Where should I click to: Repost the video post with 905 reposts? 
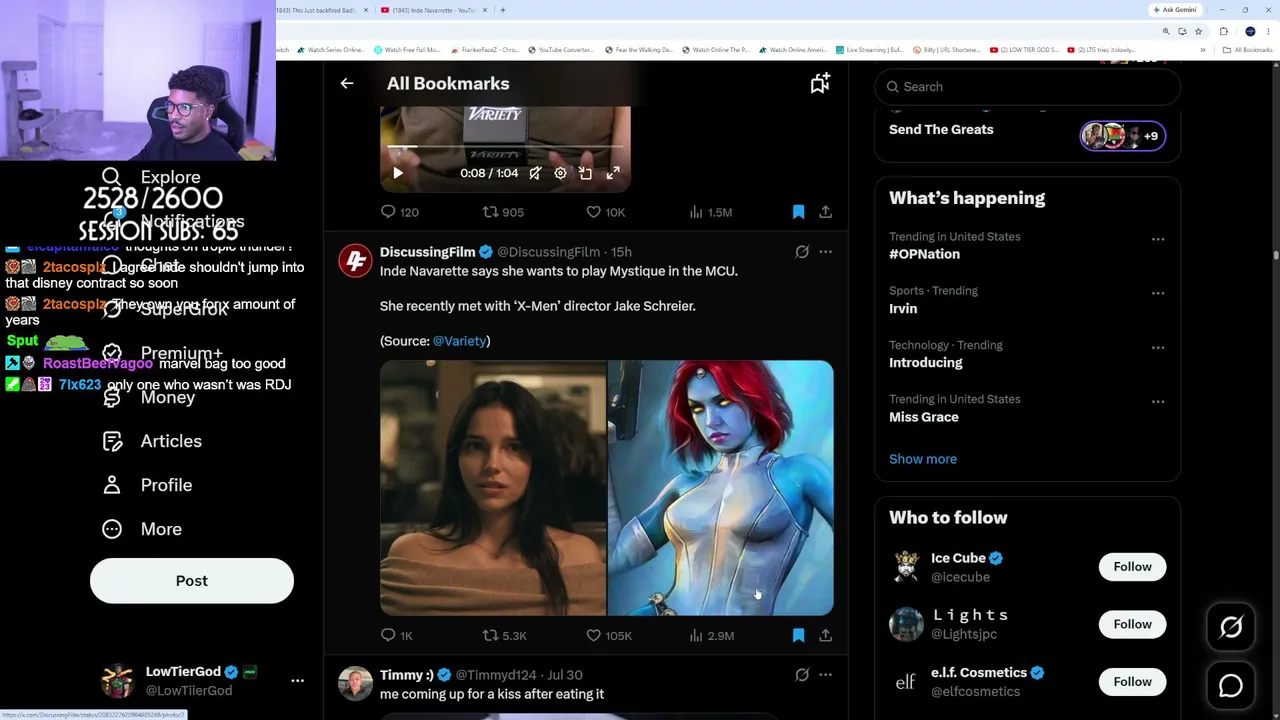[x=503, y=212]
